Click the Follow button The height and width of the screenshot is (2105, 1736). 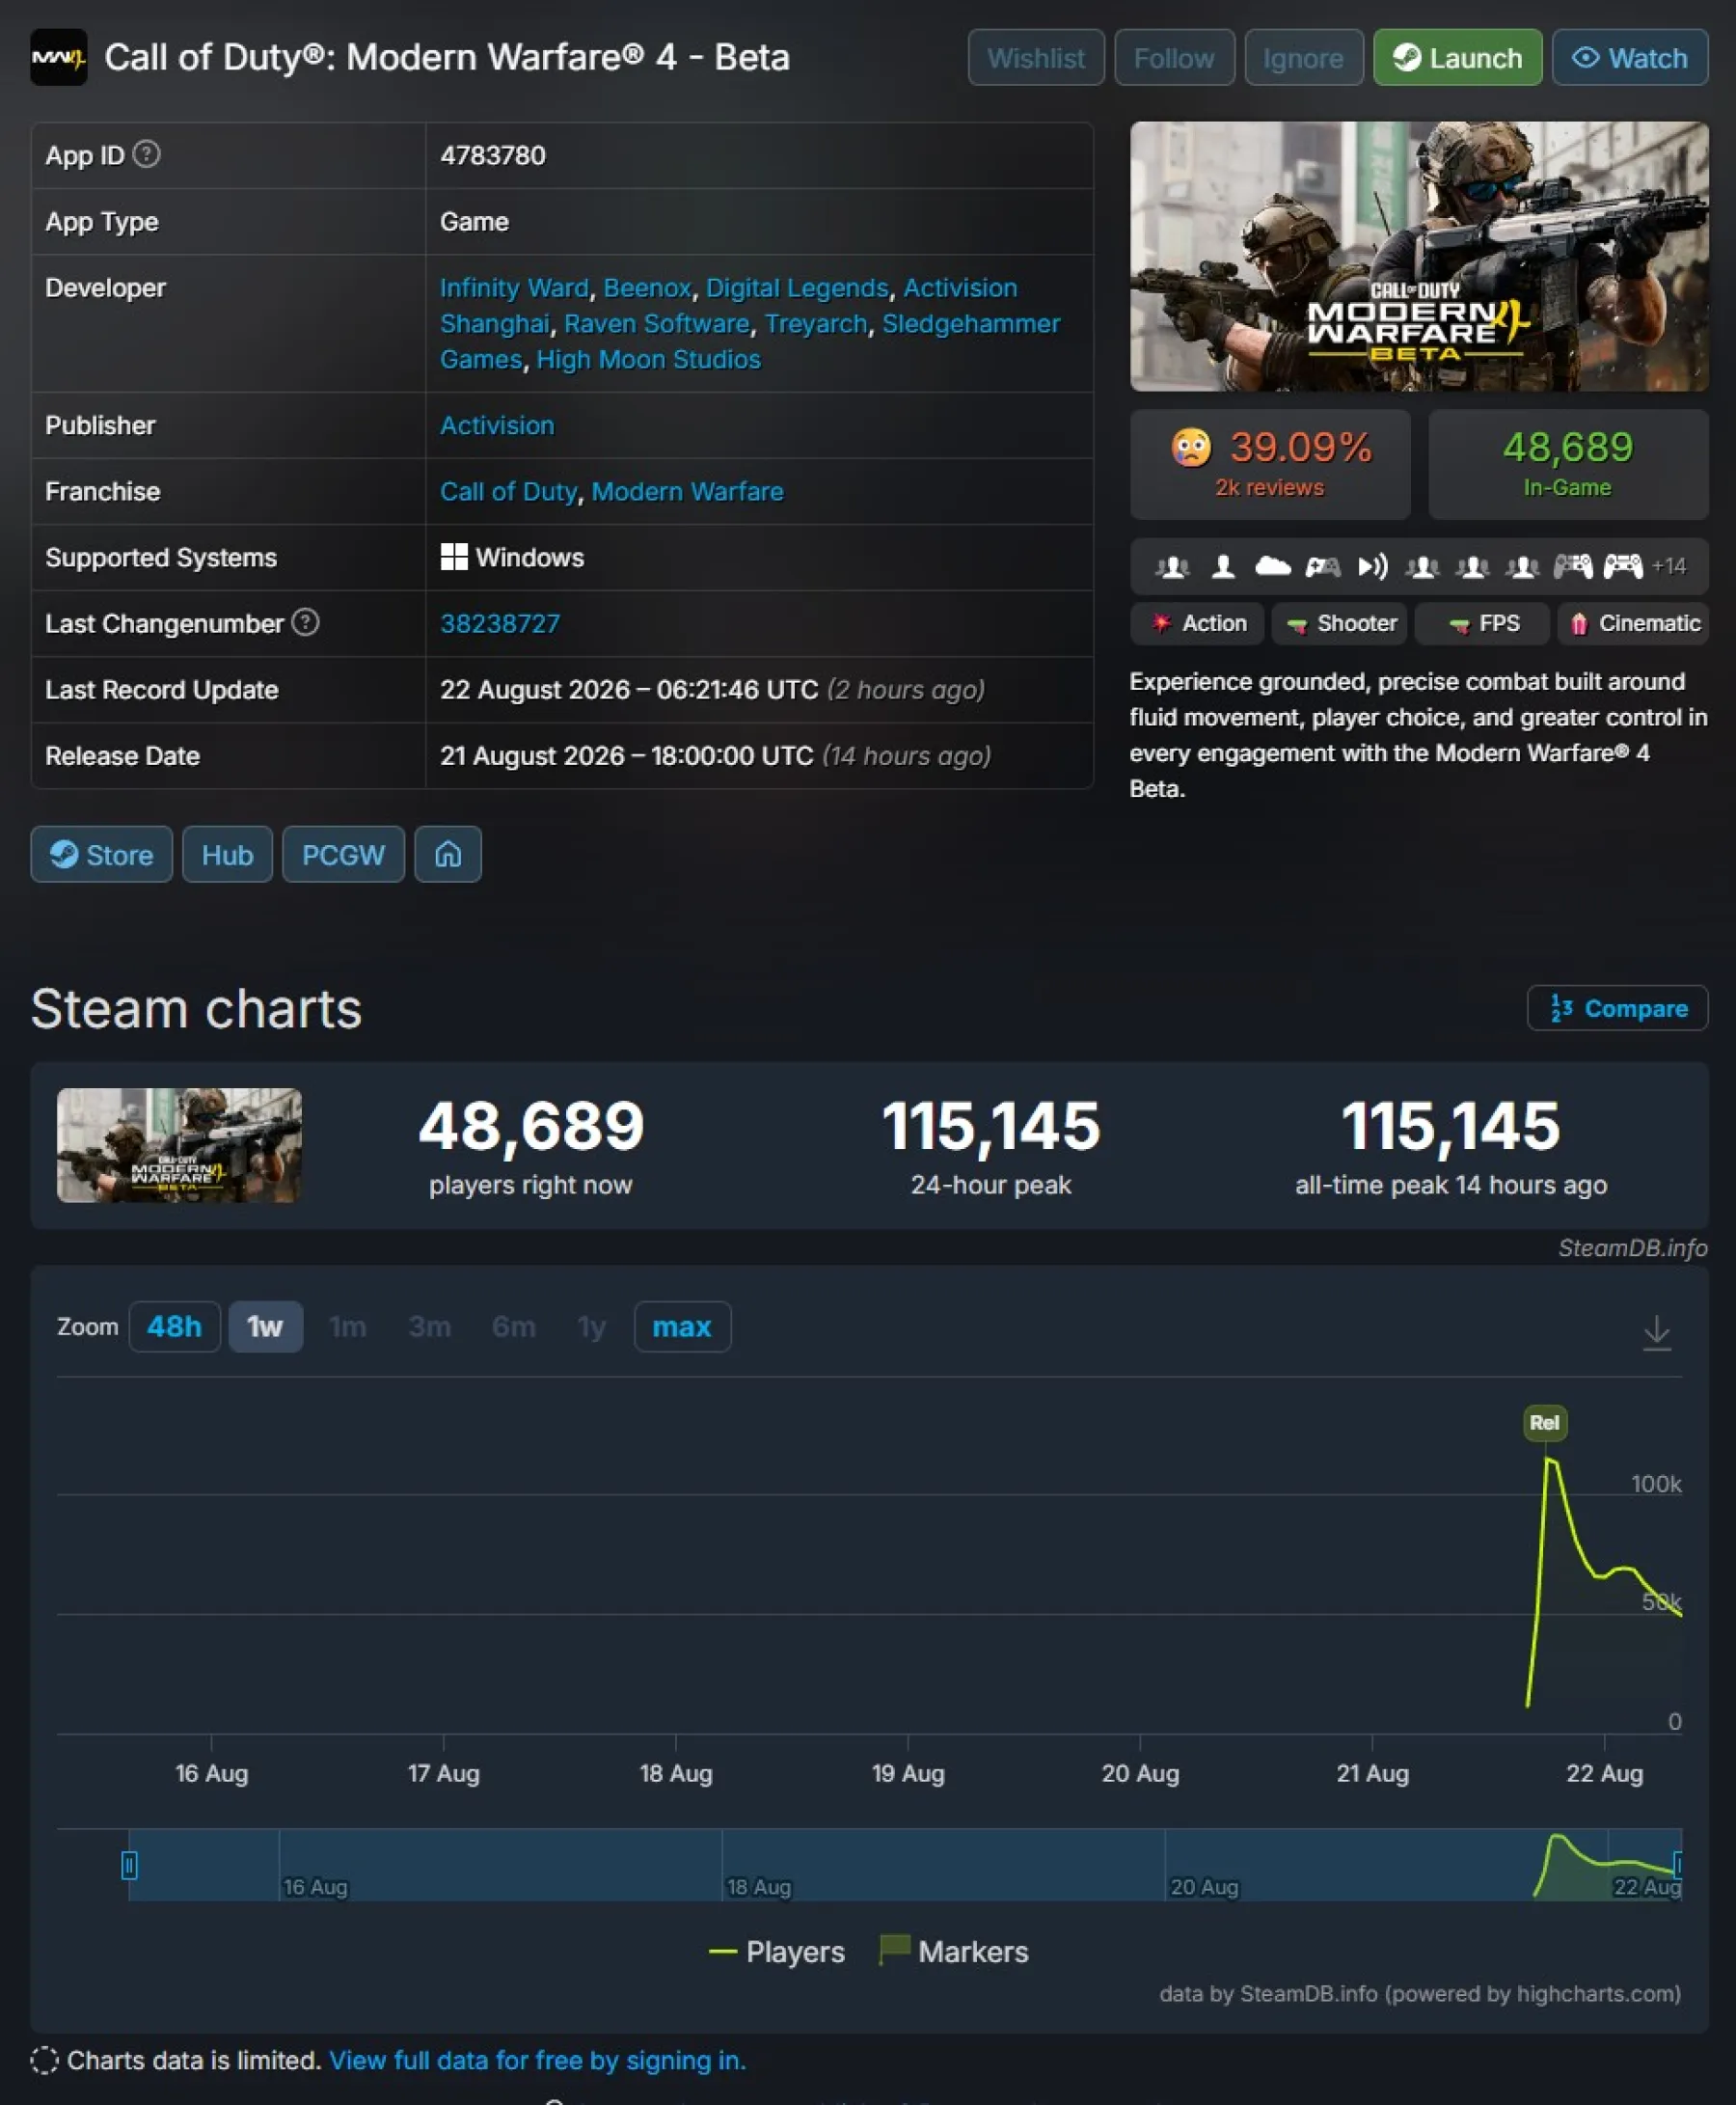point(1174,58)
